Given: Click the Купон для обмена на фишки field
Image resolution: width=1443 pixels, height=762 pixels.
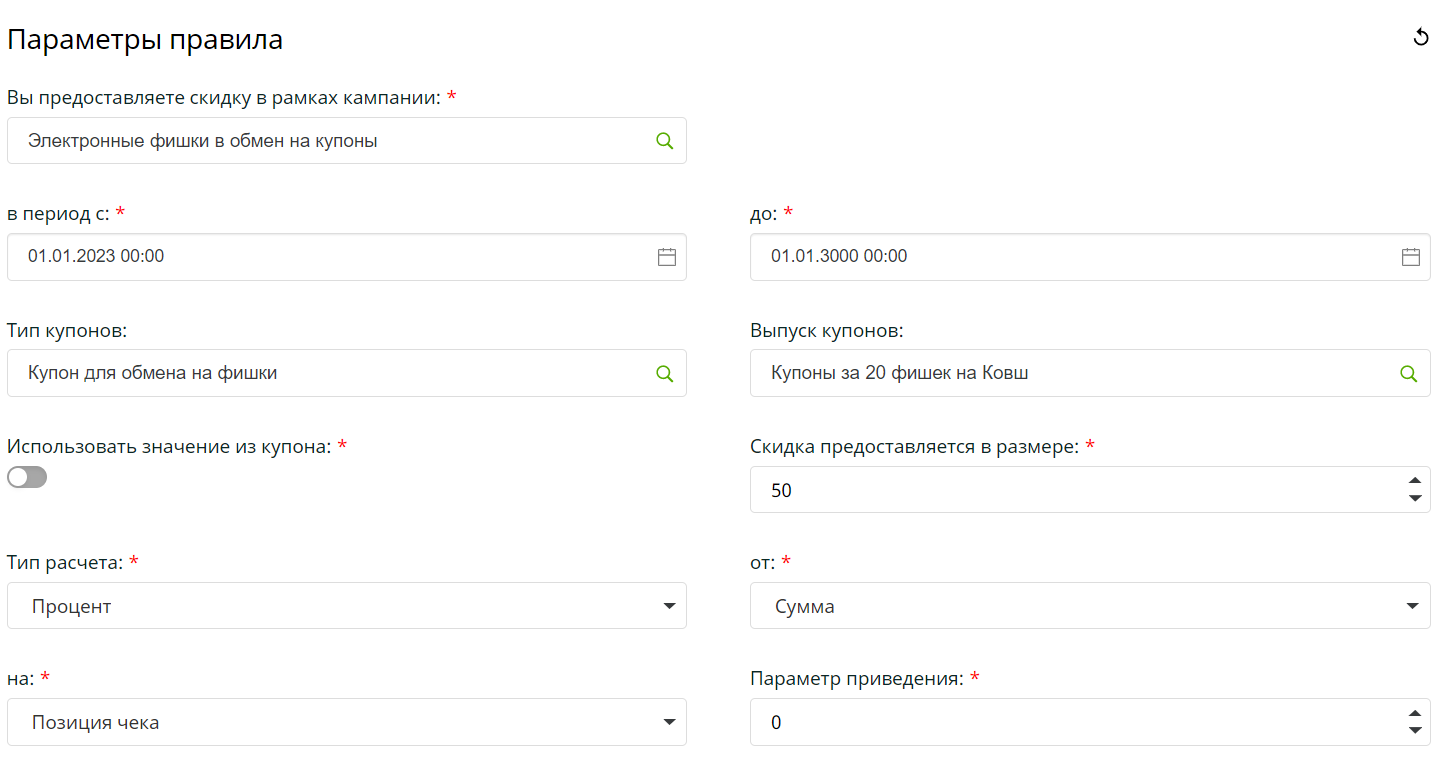Looking at the screenshot, I should coord(330,373).
